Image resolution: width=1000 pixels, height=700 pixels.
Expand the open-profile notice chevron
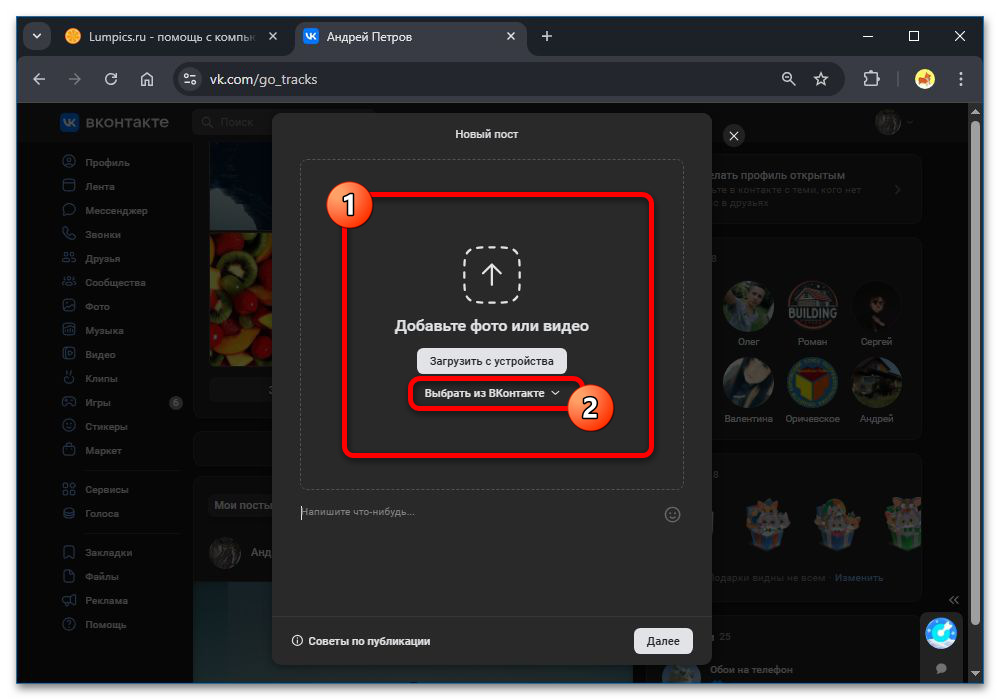(x=897, y=189)
